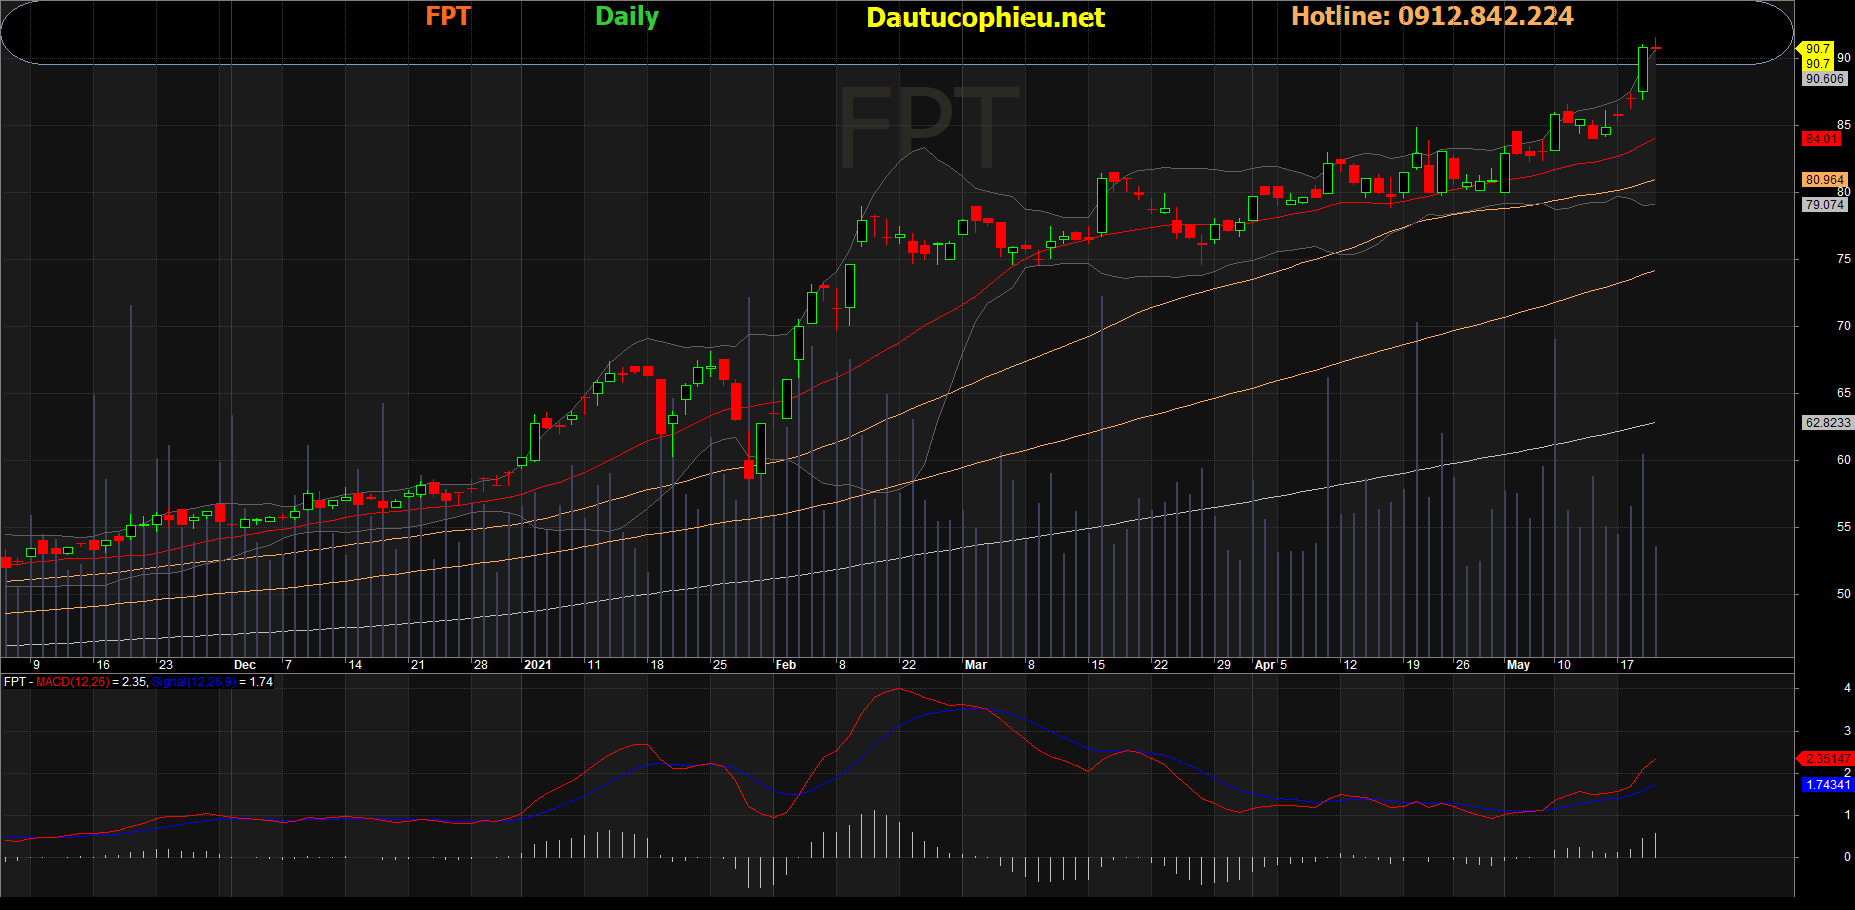Select the 90.606 price tag
The width and height of the screenshot is (1855, 910).
point(1825,79)
